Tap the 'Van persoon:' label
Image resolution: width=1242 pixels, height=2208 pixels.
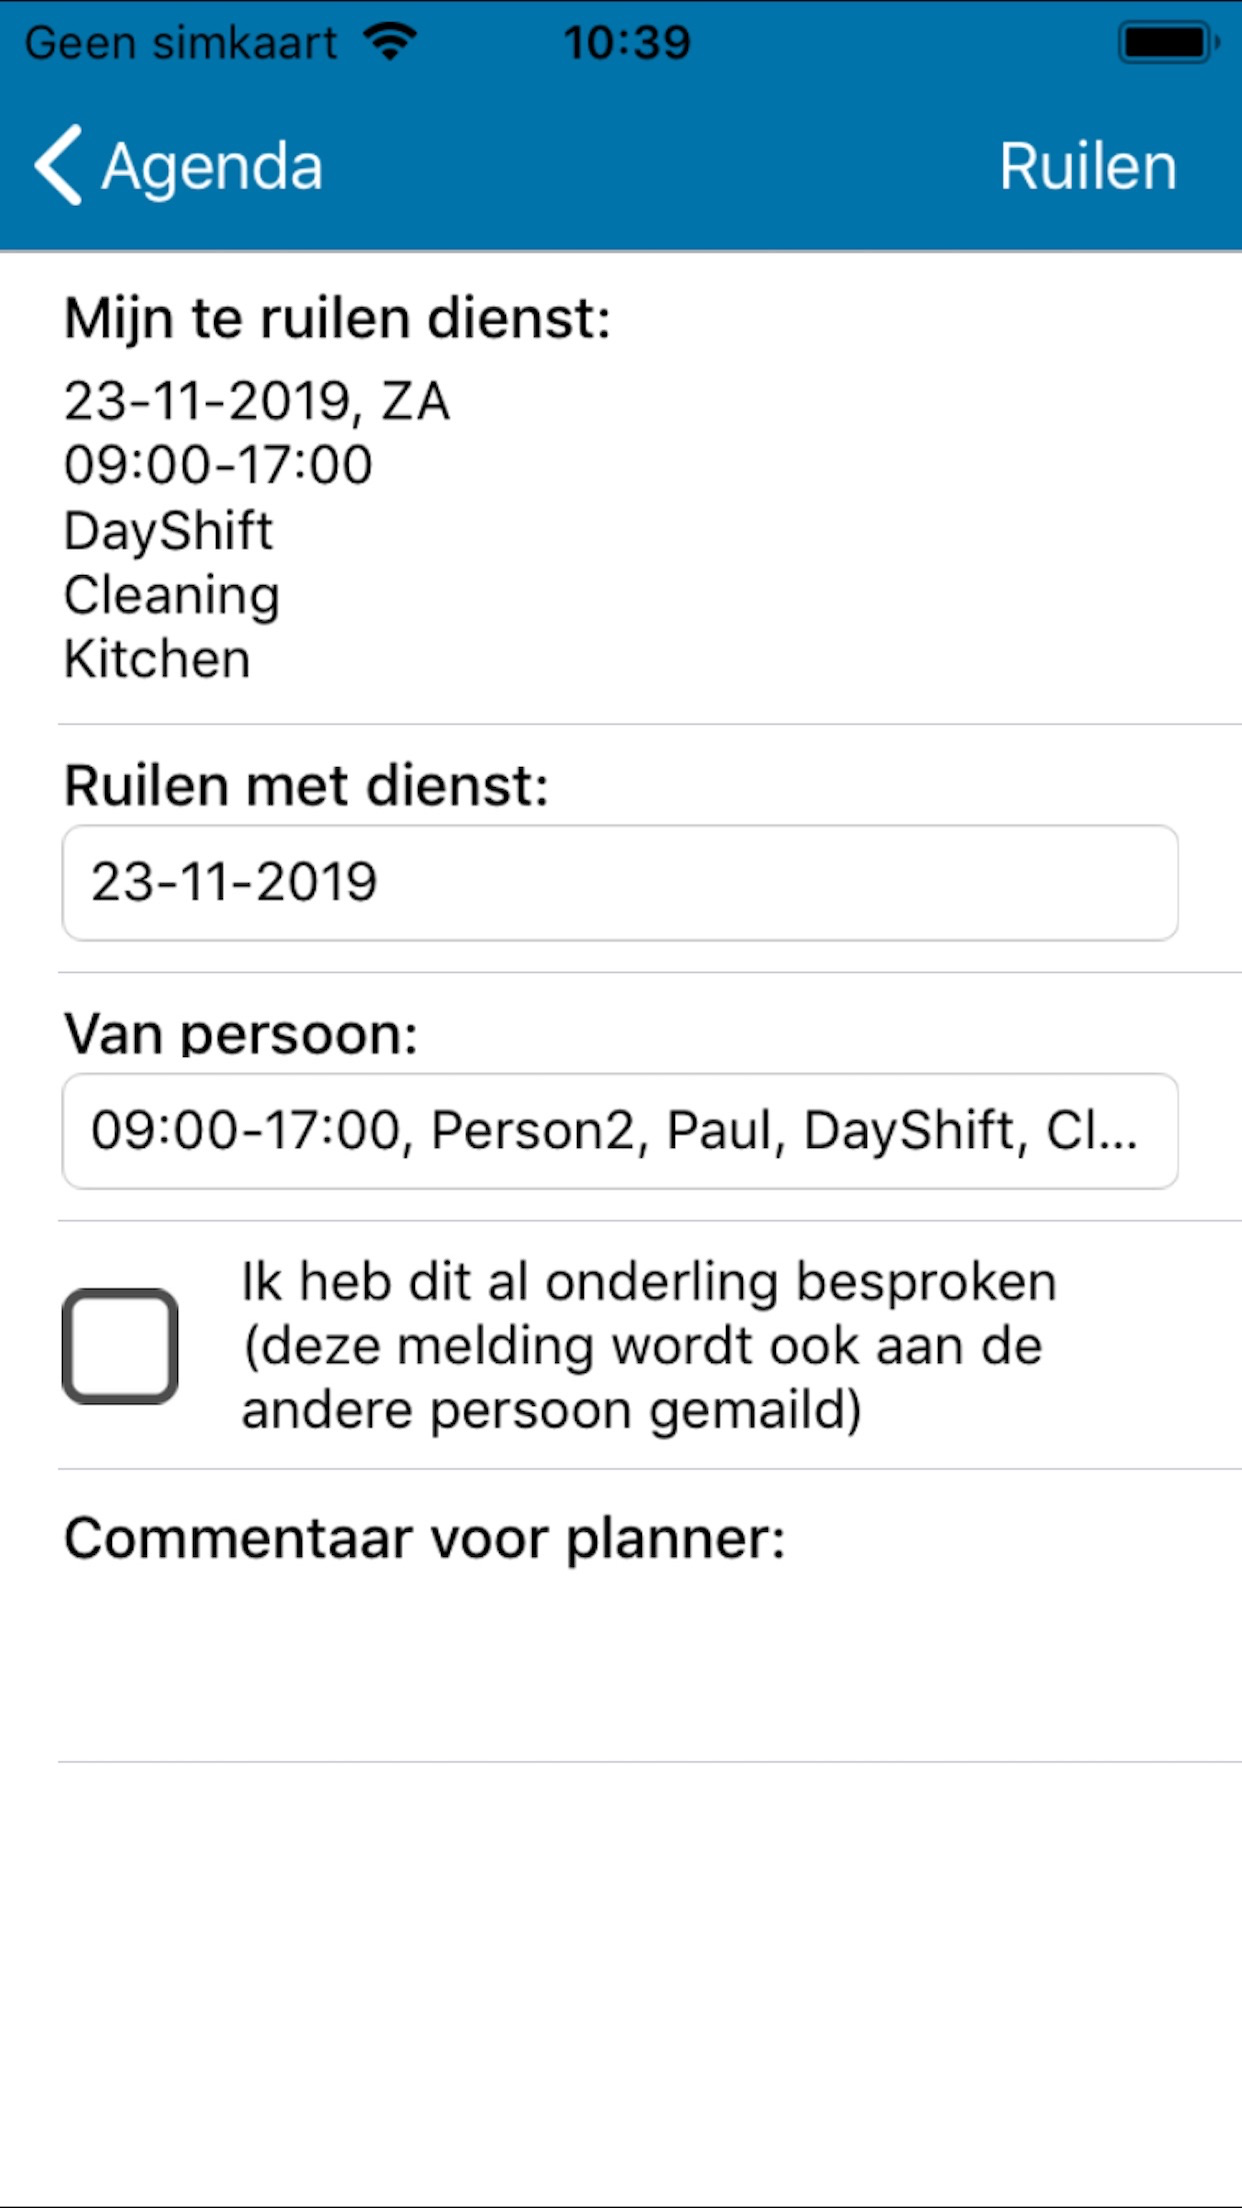[240, 1034]
